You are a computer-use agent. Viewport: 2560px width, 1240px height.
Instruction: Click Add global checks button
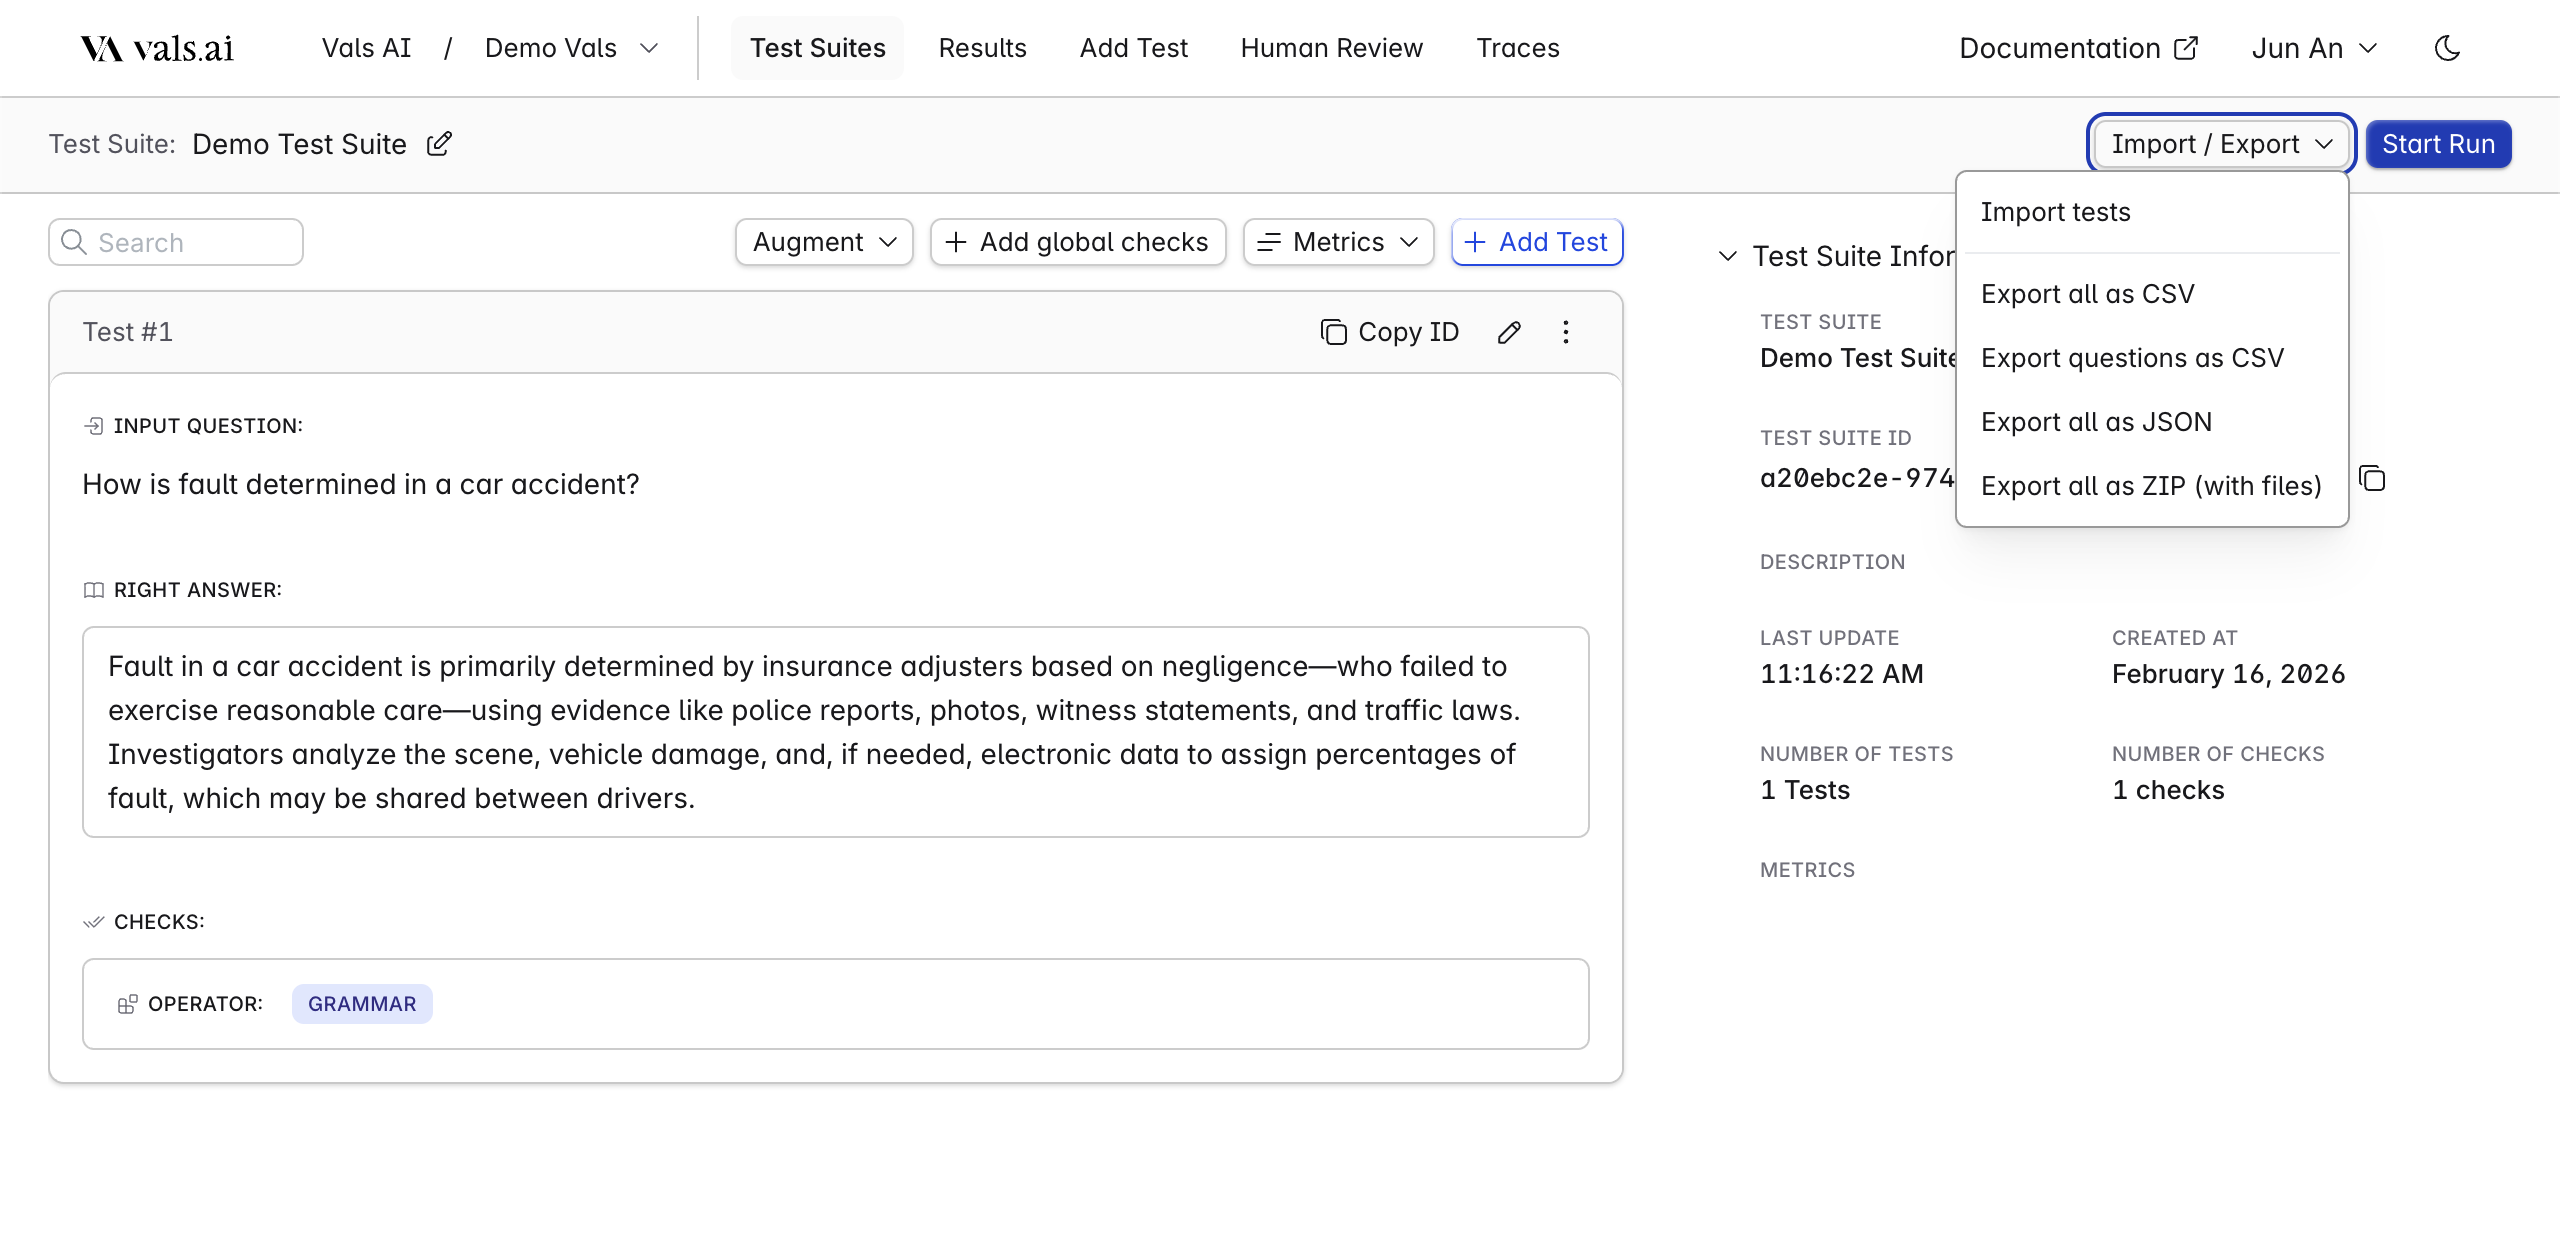[1078, 242]
